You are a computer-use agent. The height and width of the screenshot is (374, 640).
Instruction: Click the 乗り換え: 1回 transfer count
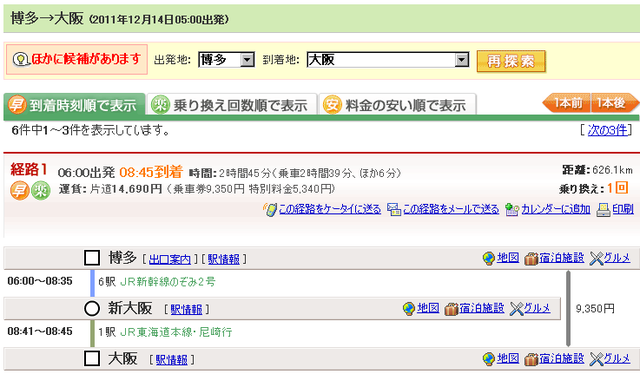pos(593,188)
